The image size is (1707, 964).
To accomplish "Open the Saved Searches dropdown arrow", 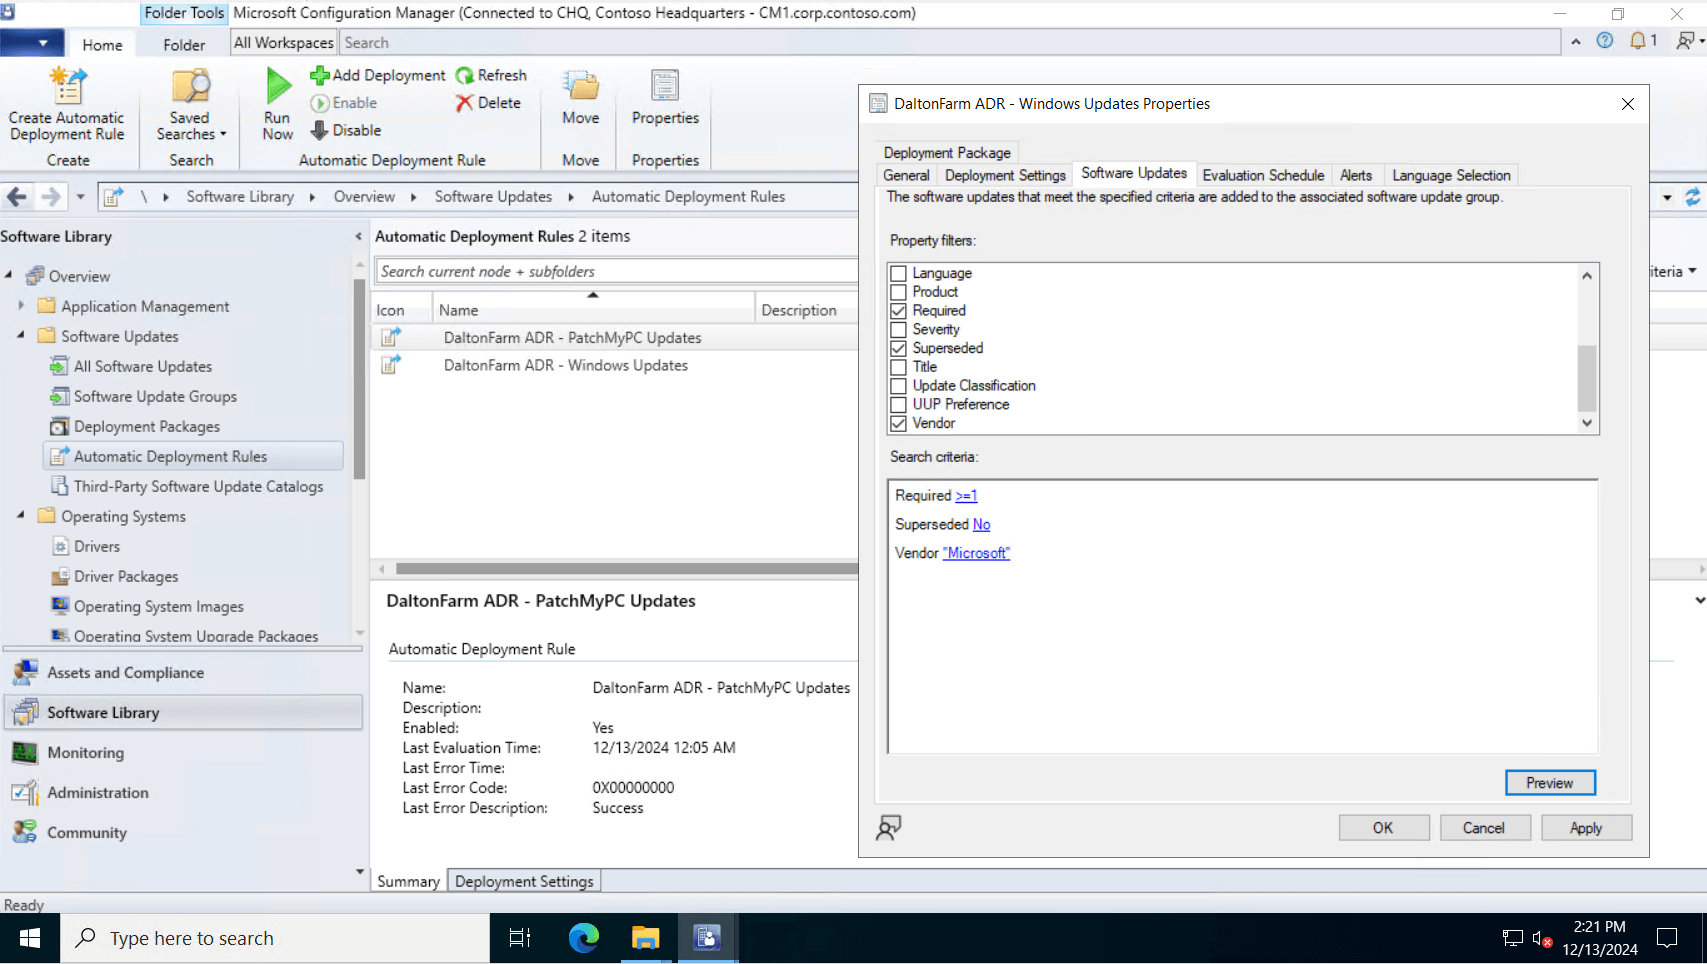I will coord(223,134).
